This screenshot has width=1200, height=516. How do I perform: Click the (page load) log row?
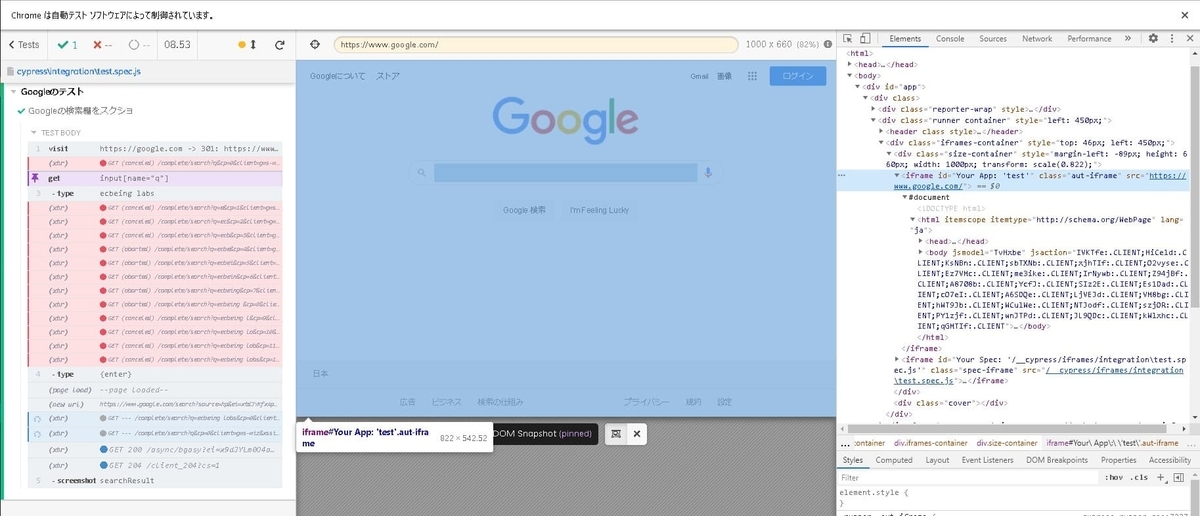tap(155, 389)
